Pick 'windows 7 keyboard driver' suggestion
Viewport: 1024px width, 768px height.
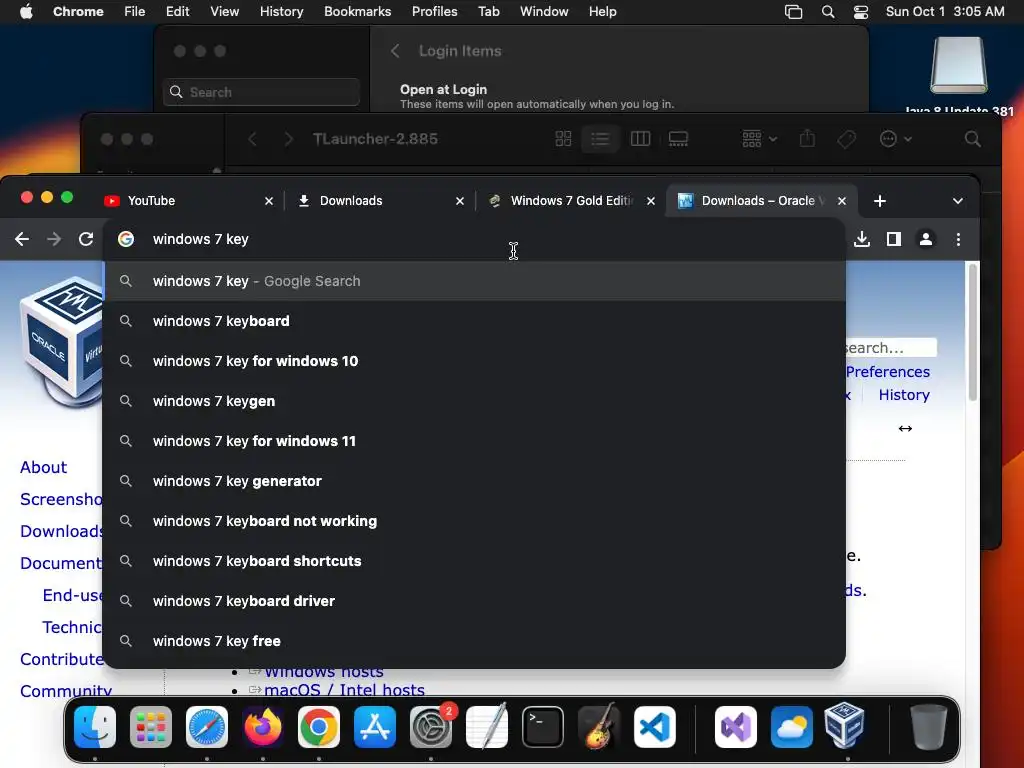point(474,601)
